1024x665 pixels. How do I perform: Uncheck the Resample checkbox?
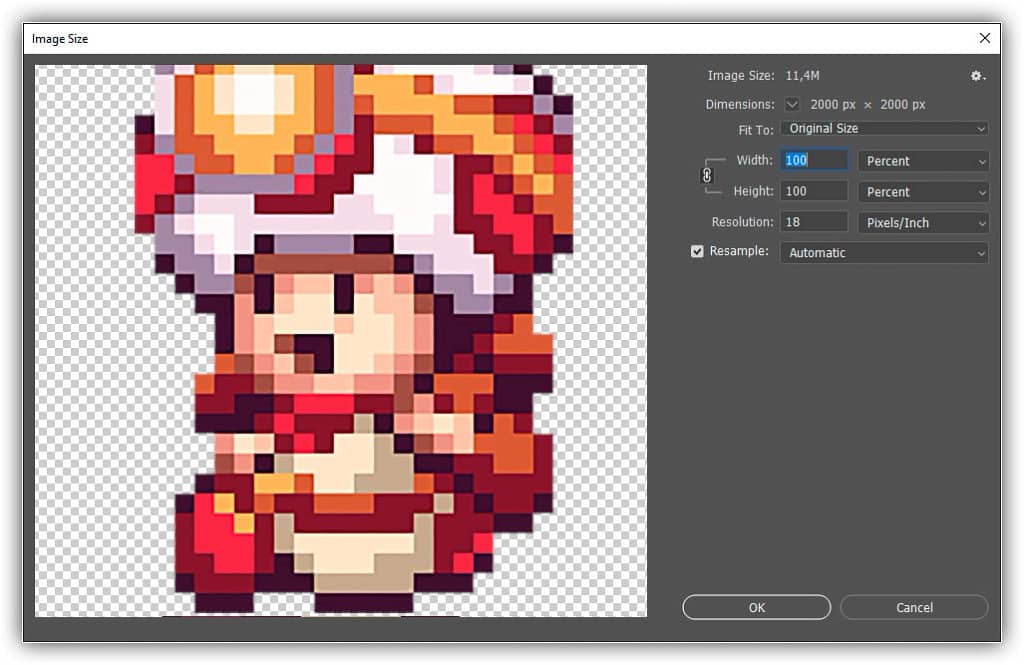coord(697,251)
